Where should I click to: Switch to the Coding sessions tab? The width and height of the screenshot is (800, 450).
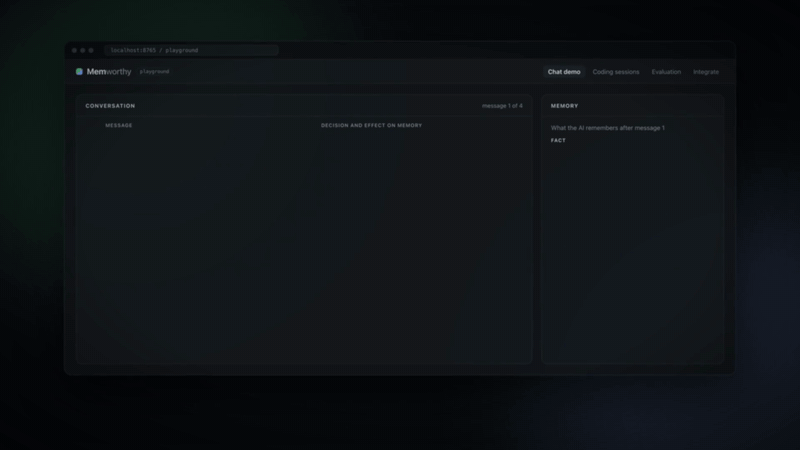click(615, 72)
